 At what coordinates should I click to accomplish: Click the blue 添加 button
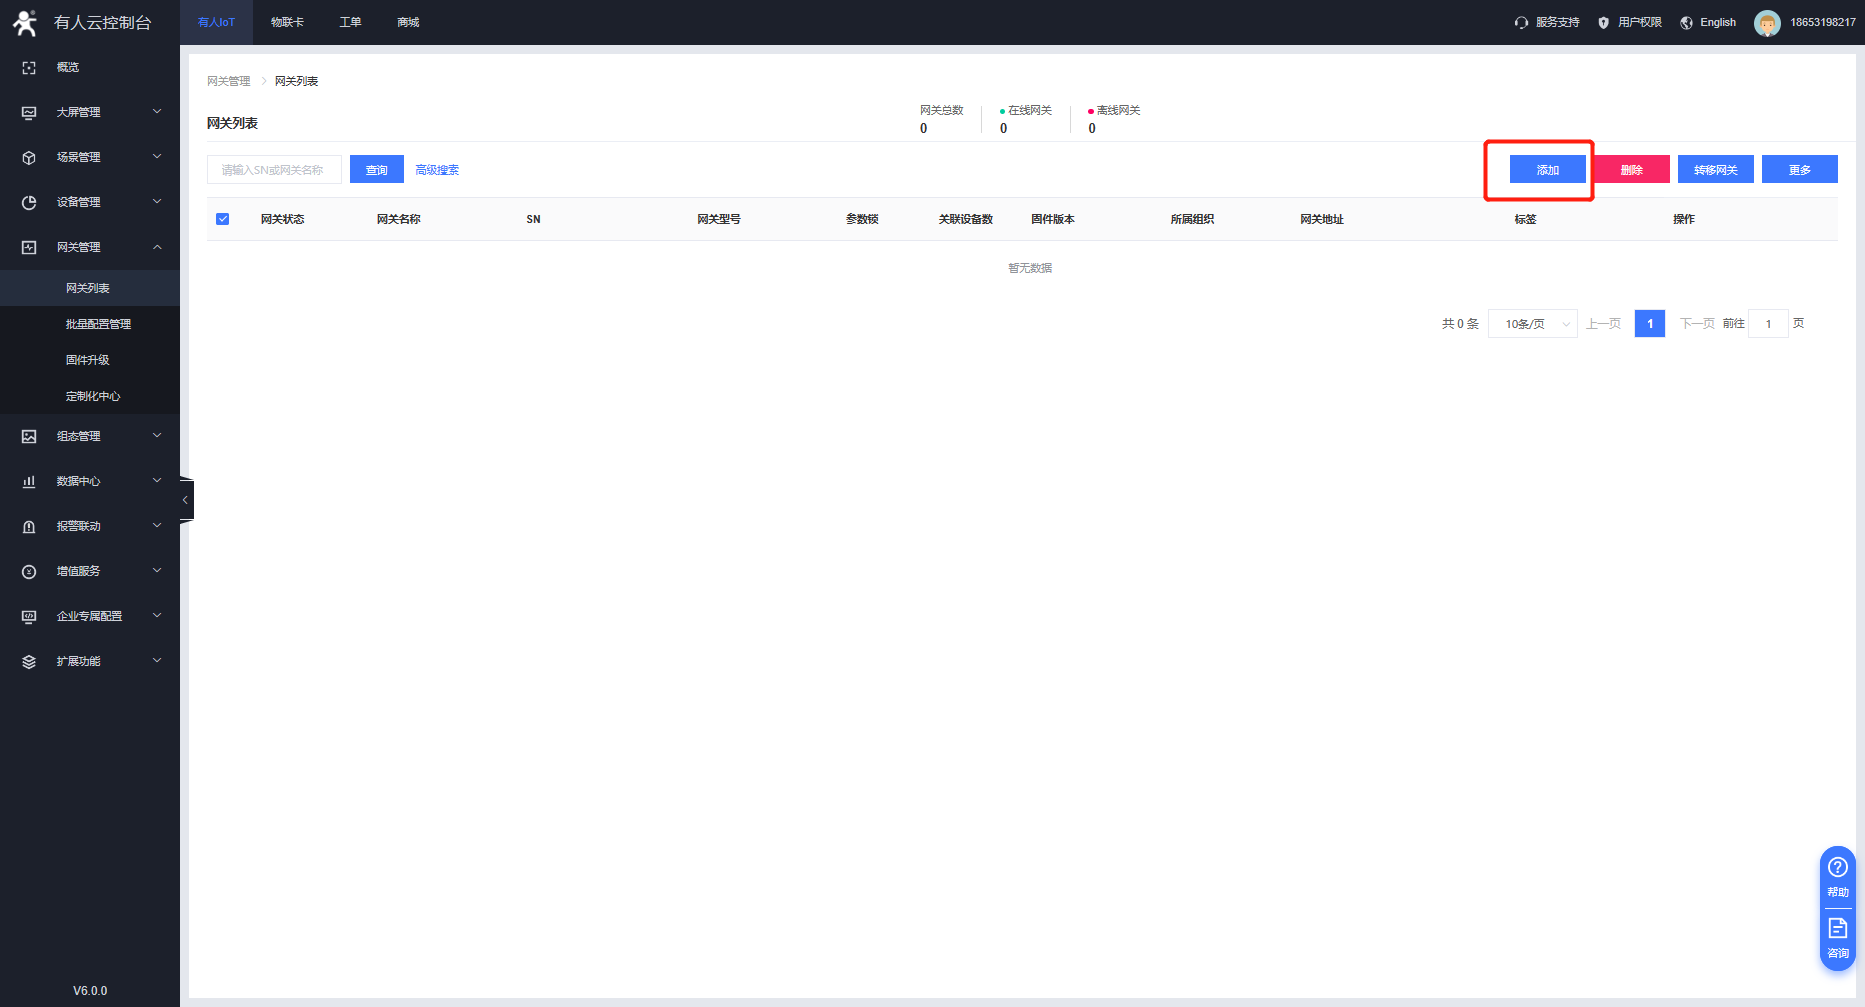coord(1547,170)
